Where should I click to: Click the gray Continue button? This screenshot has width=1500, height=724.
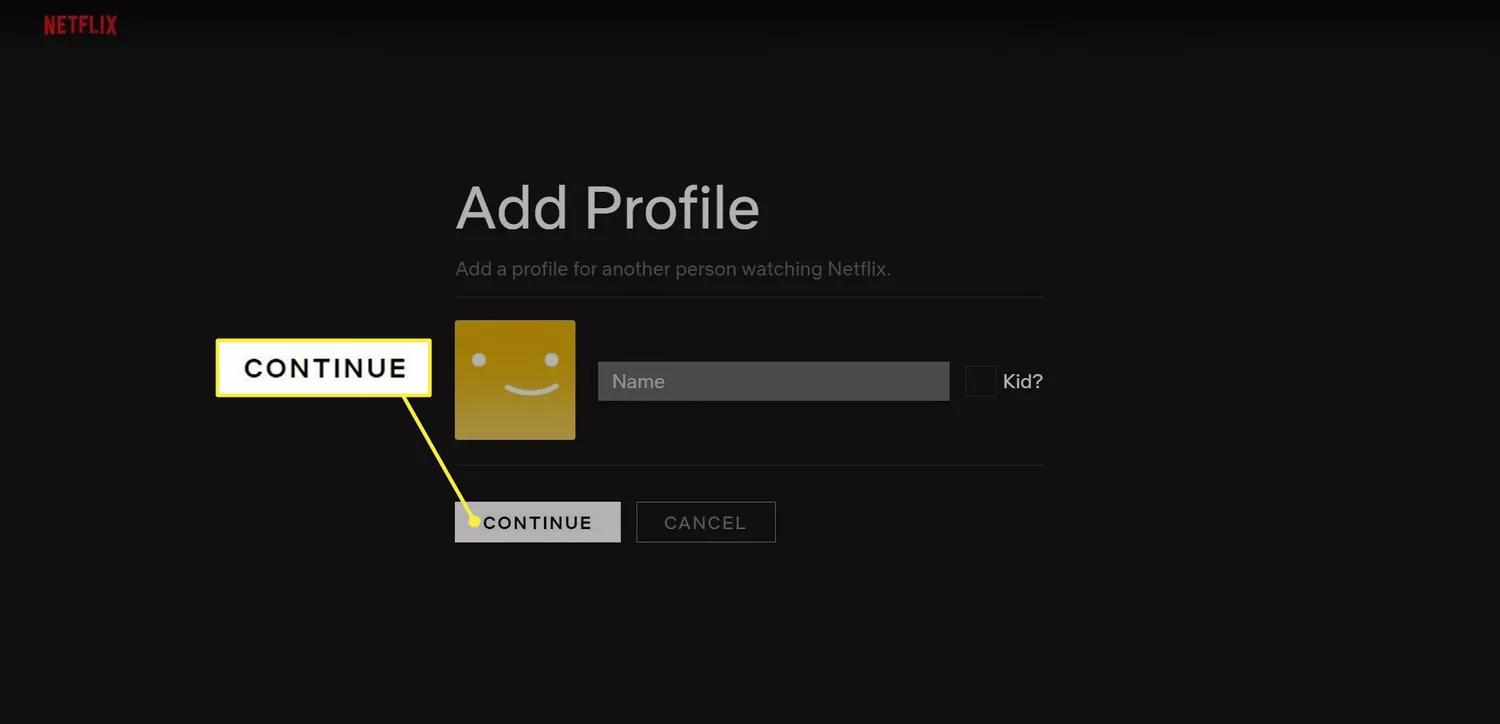537,522
